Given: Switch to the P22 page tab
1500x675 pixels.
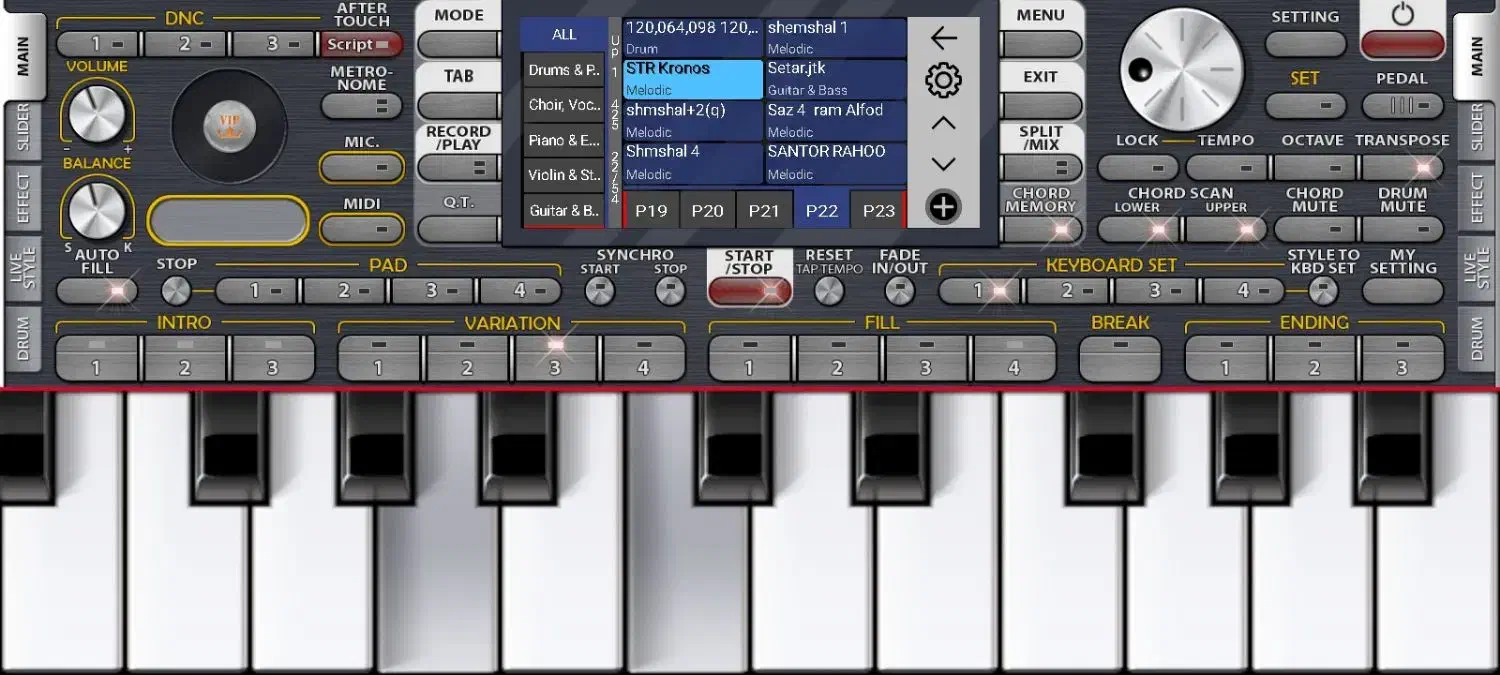Looking at the screenshot, I should (x=821, y=210).
